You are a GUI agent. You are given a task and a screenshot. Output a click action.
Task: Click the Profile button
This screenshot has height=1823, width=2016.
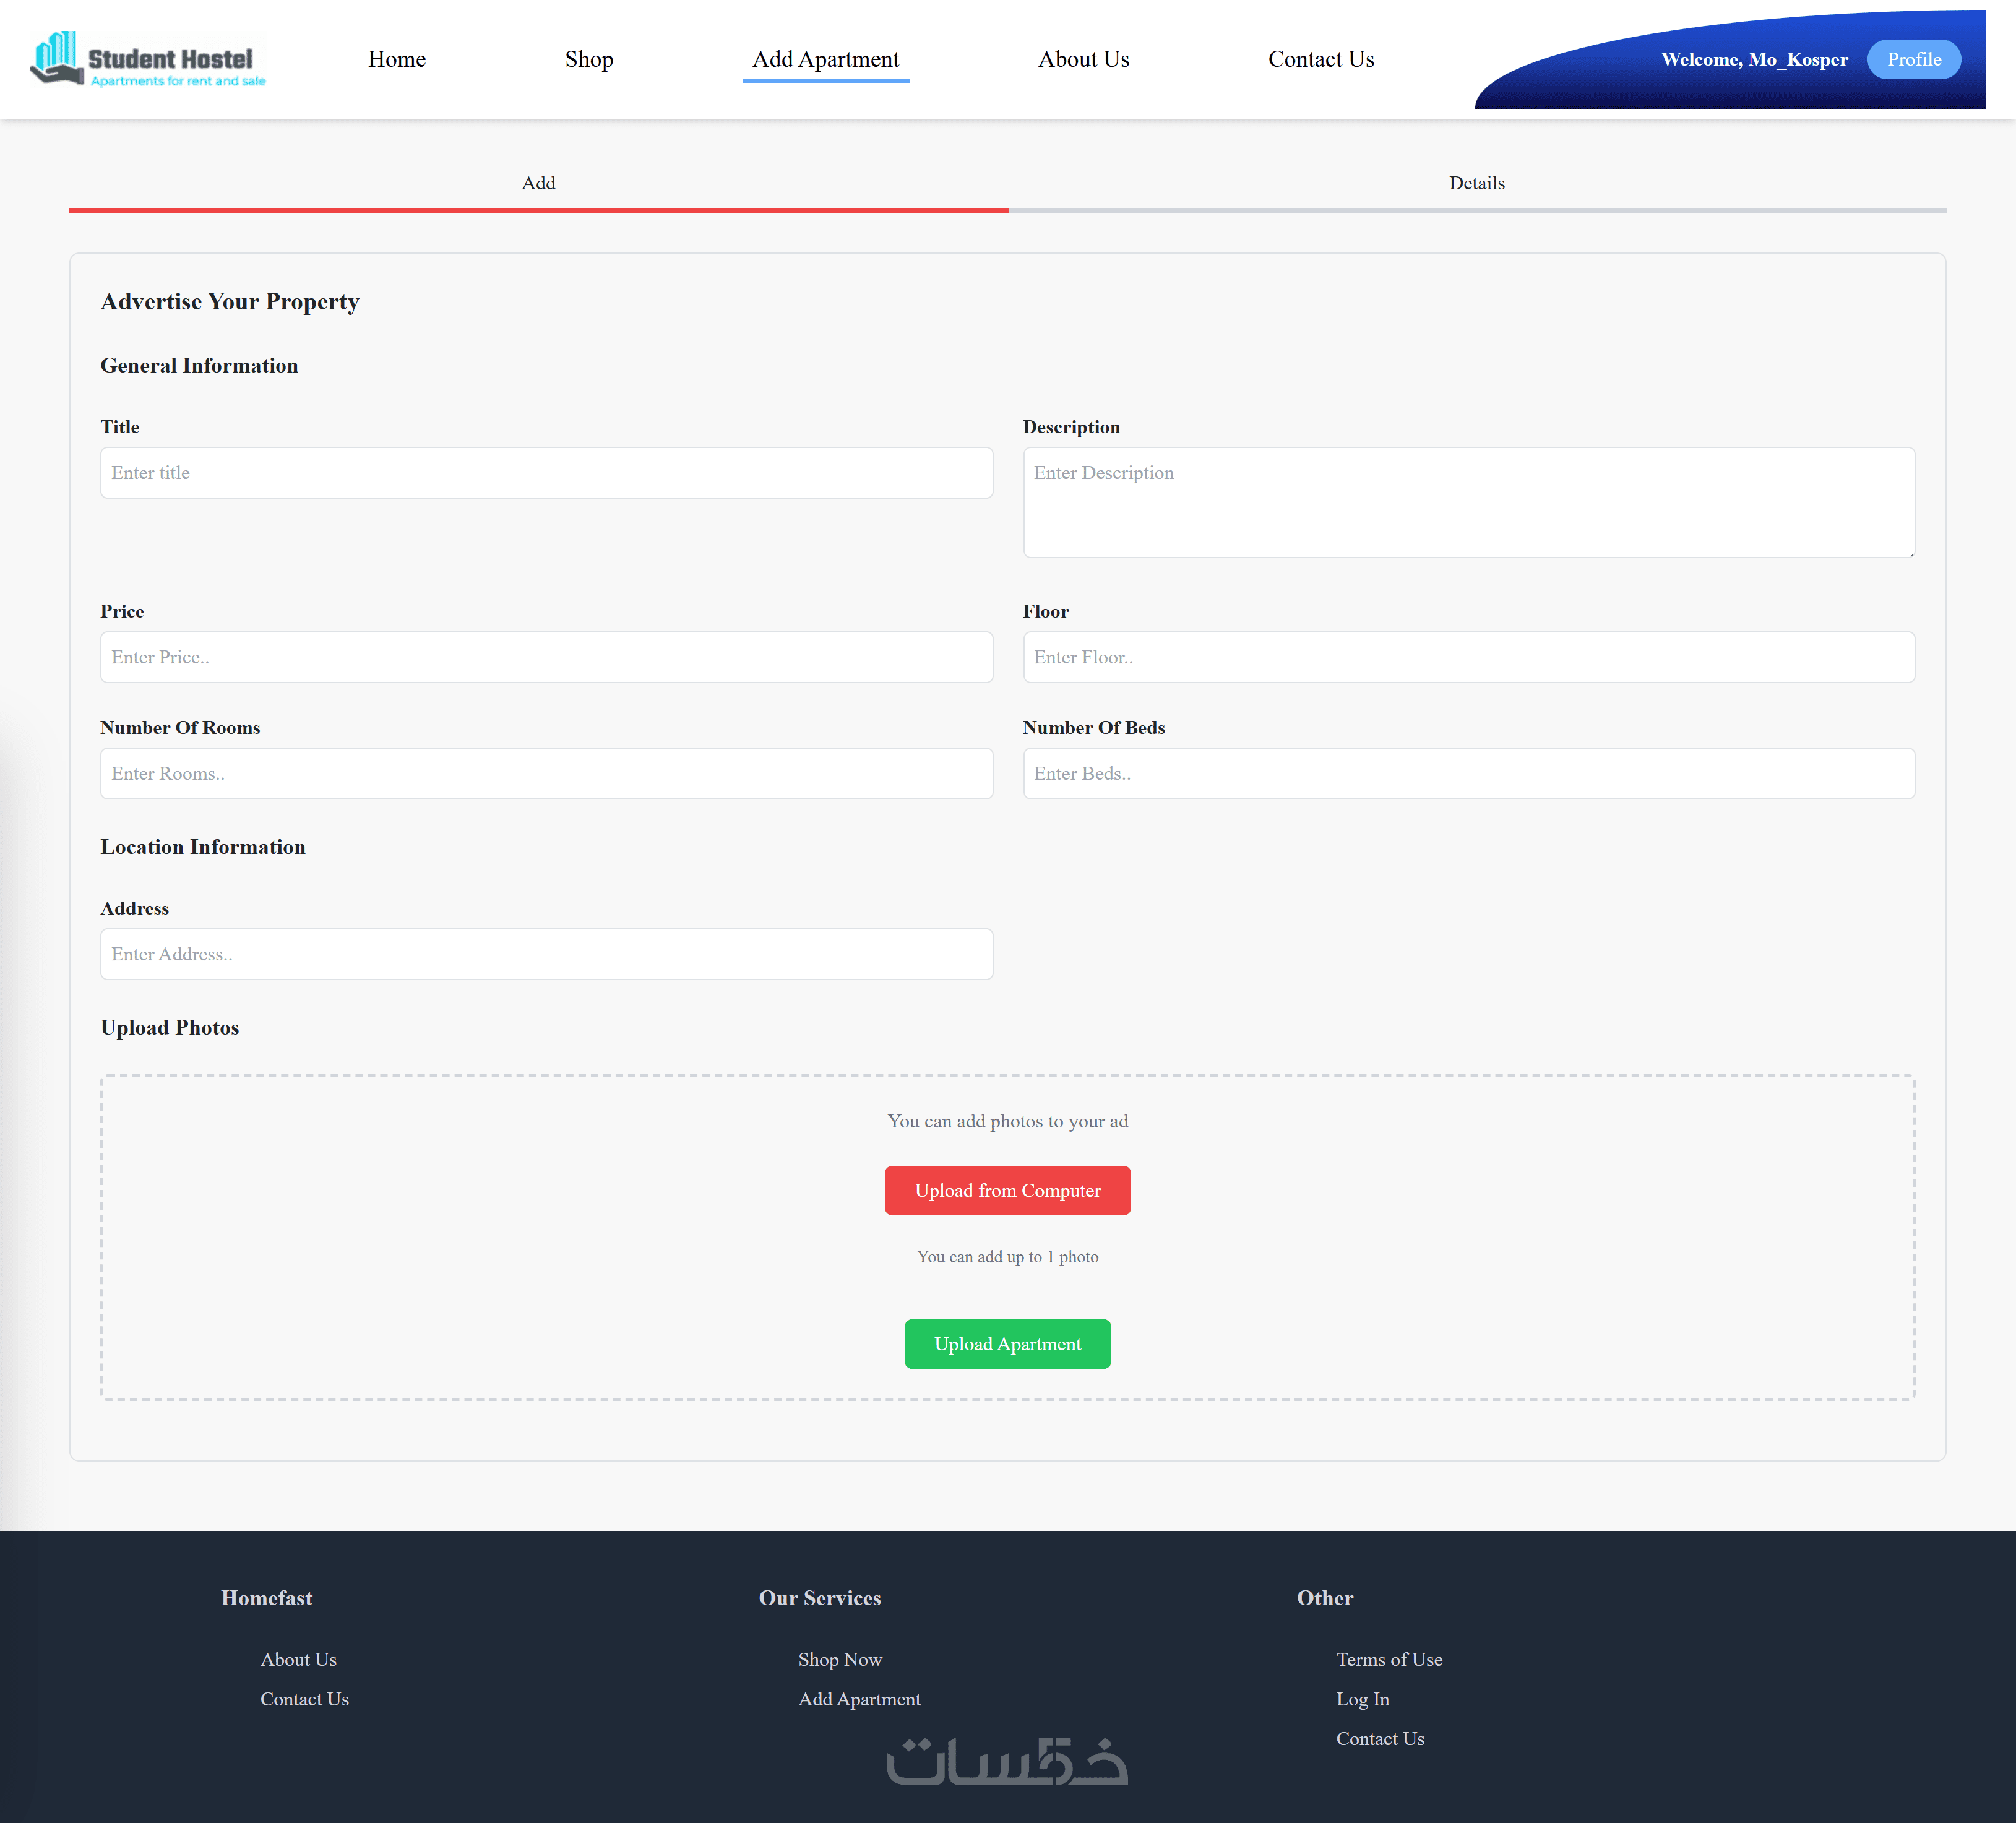pyautogui.click(x=1913, y=60)
